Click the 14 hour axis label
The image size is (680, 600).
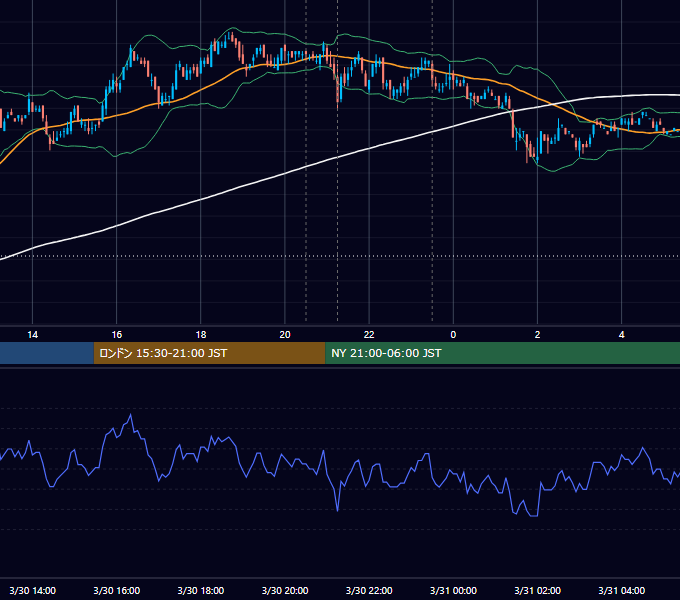point(33,335)
